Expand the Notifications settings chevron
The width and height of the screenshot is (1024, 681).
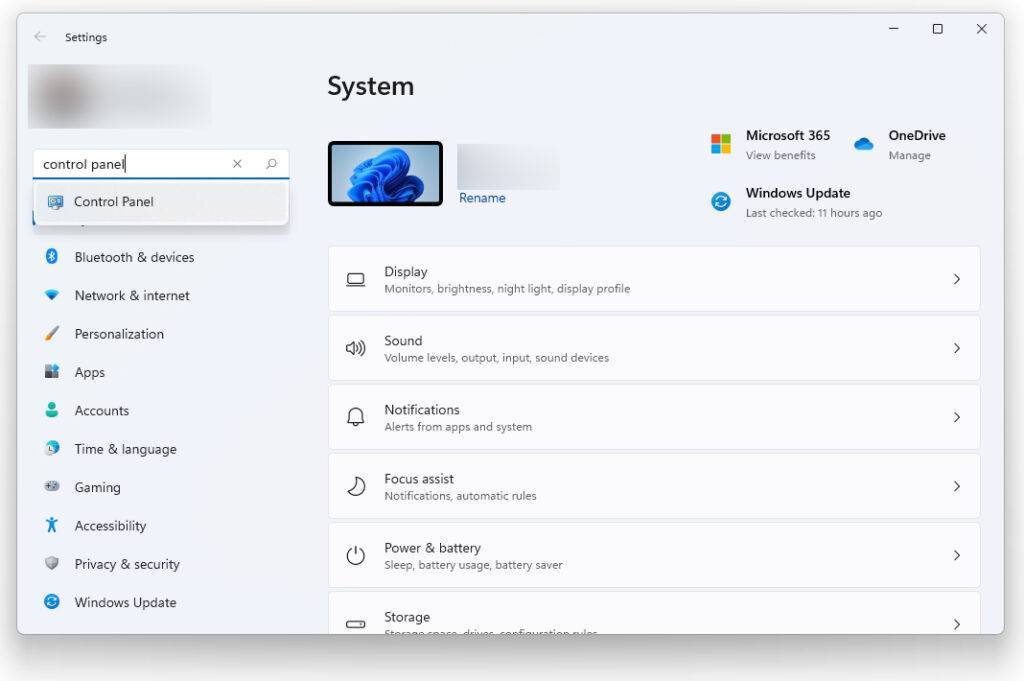[x=957, y=417]
